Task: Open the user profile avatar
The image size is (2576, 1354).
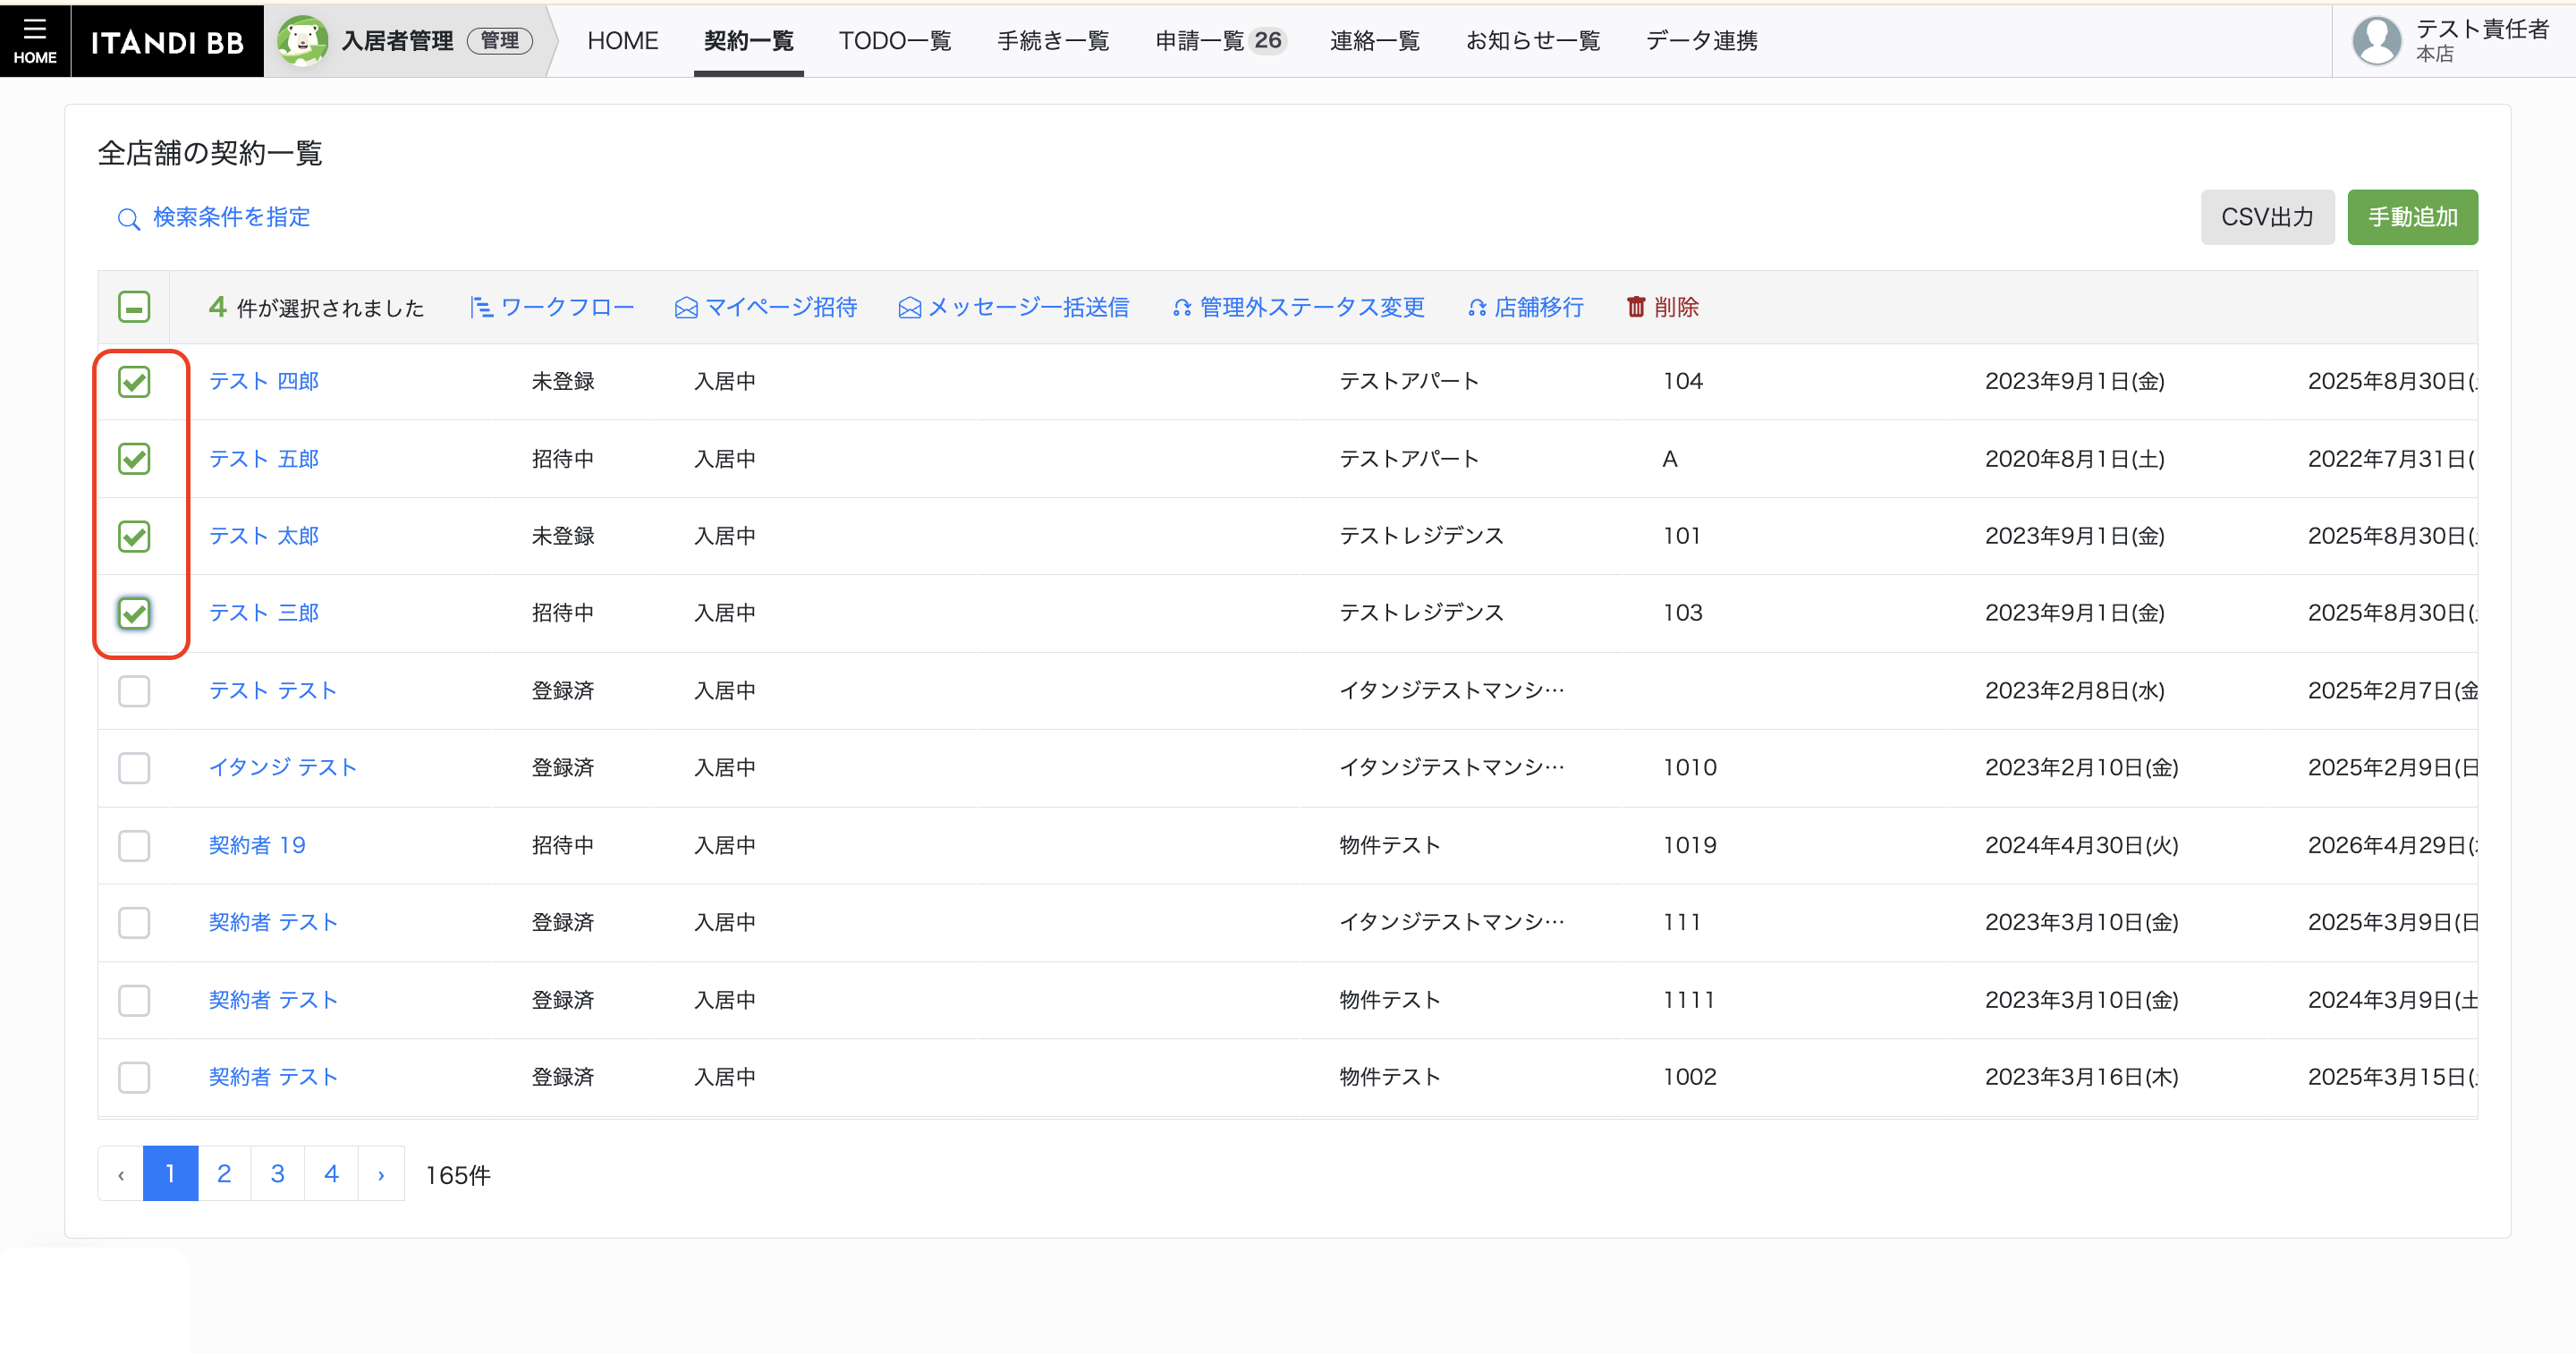Action: click(2376, 41)
